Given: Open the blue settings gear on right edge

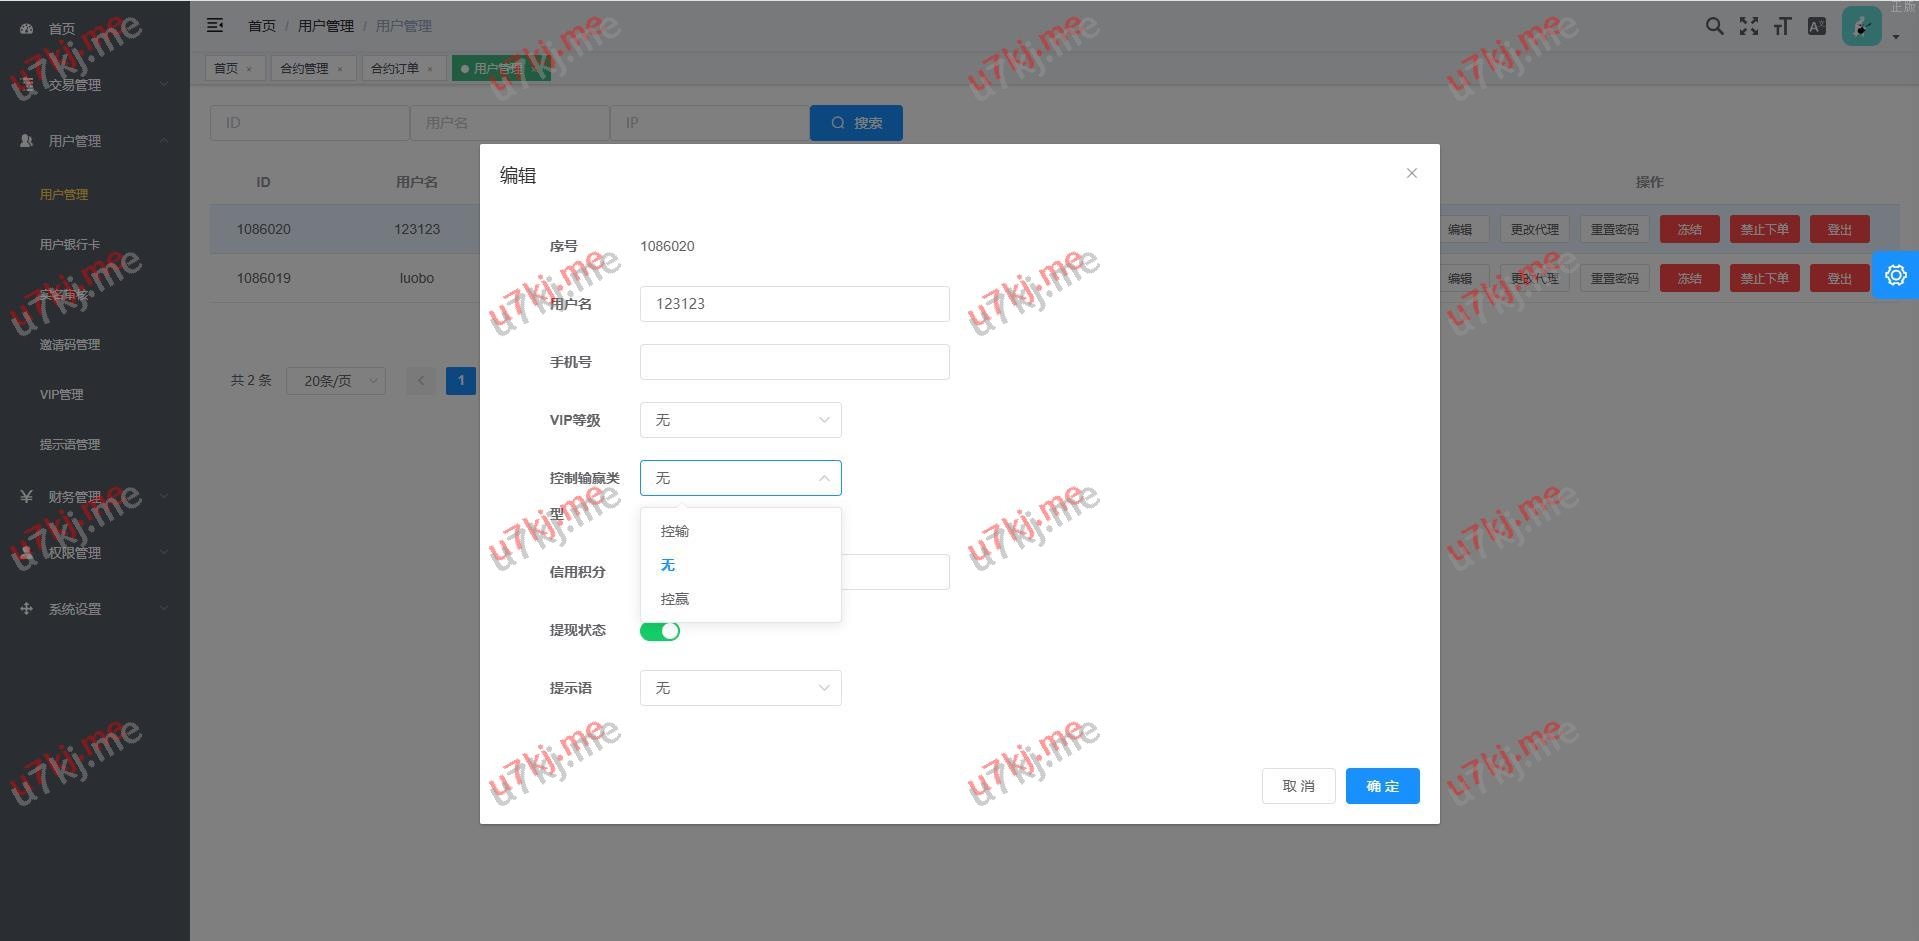Looking at the screenshot, I should click(1895, 276).
